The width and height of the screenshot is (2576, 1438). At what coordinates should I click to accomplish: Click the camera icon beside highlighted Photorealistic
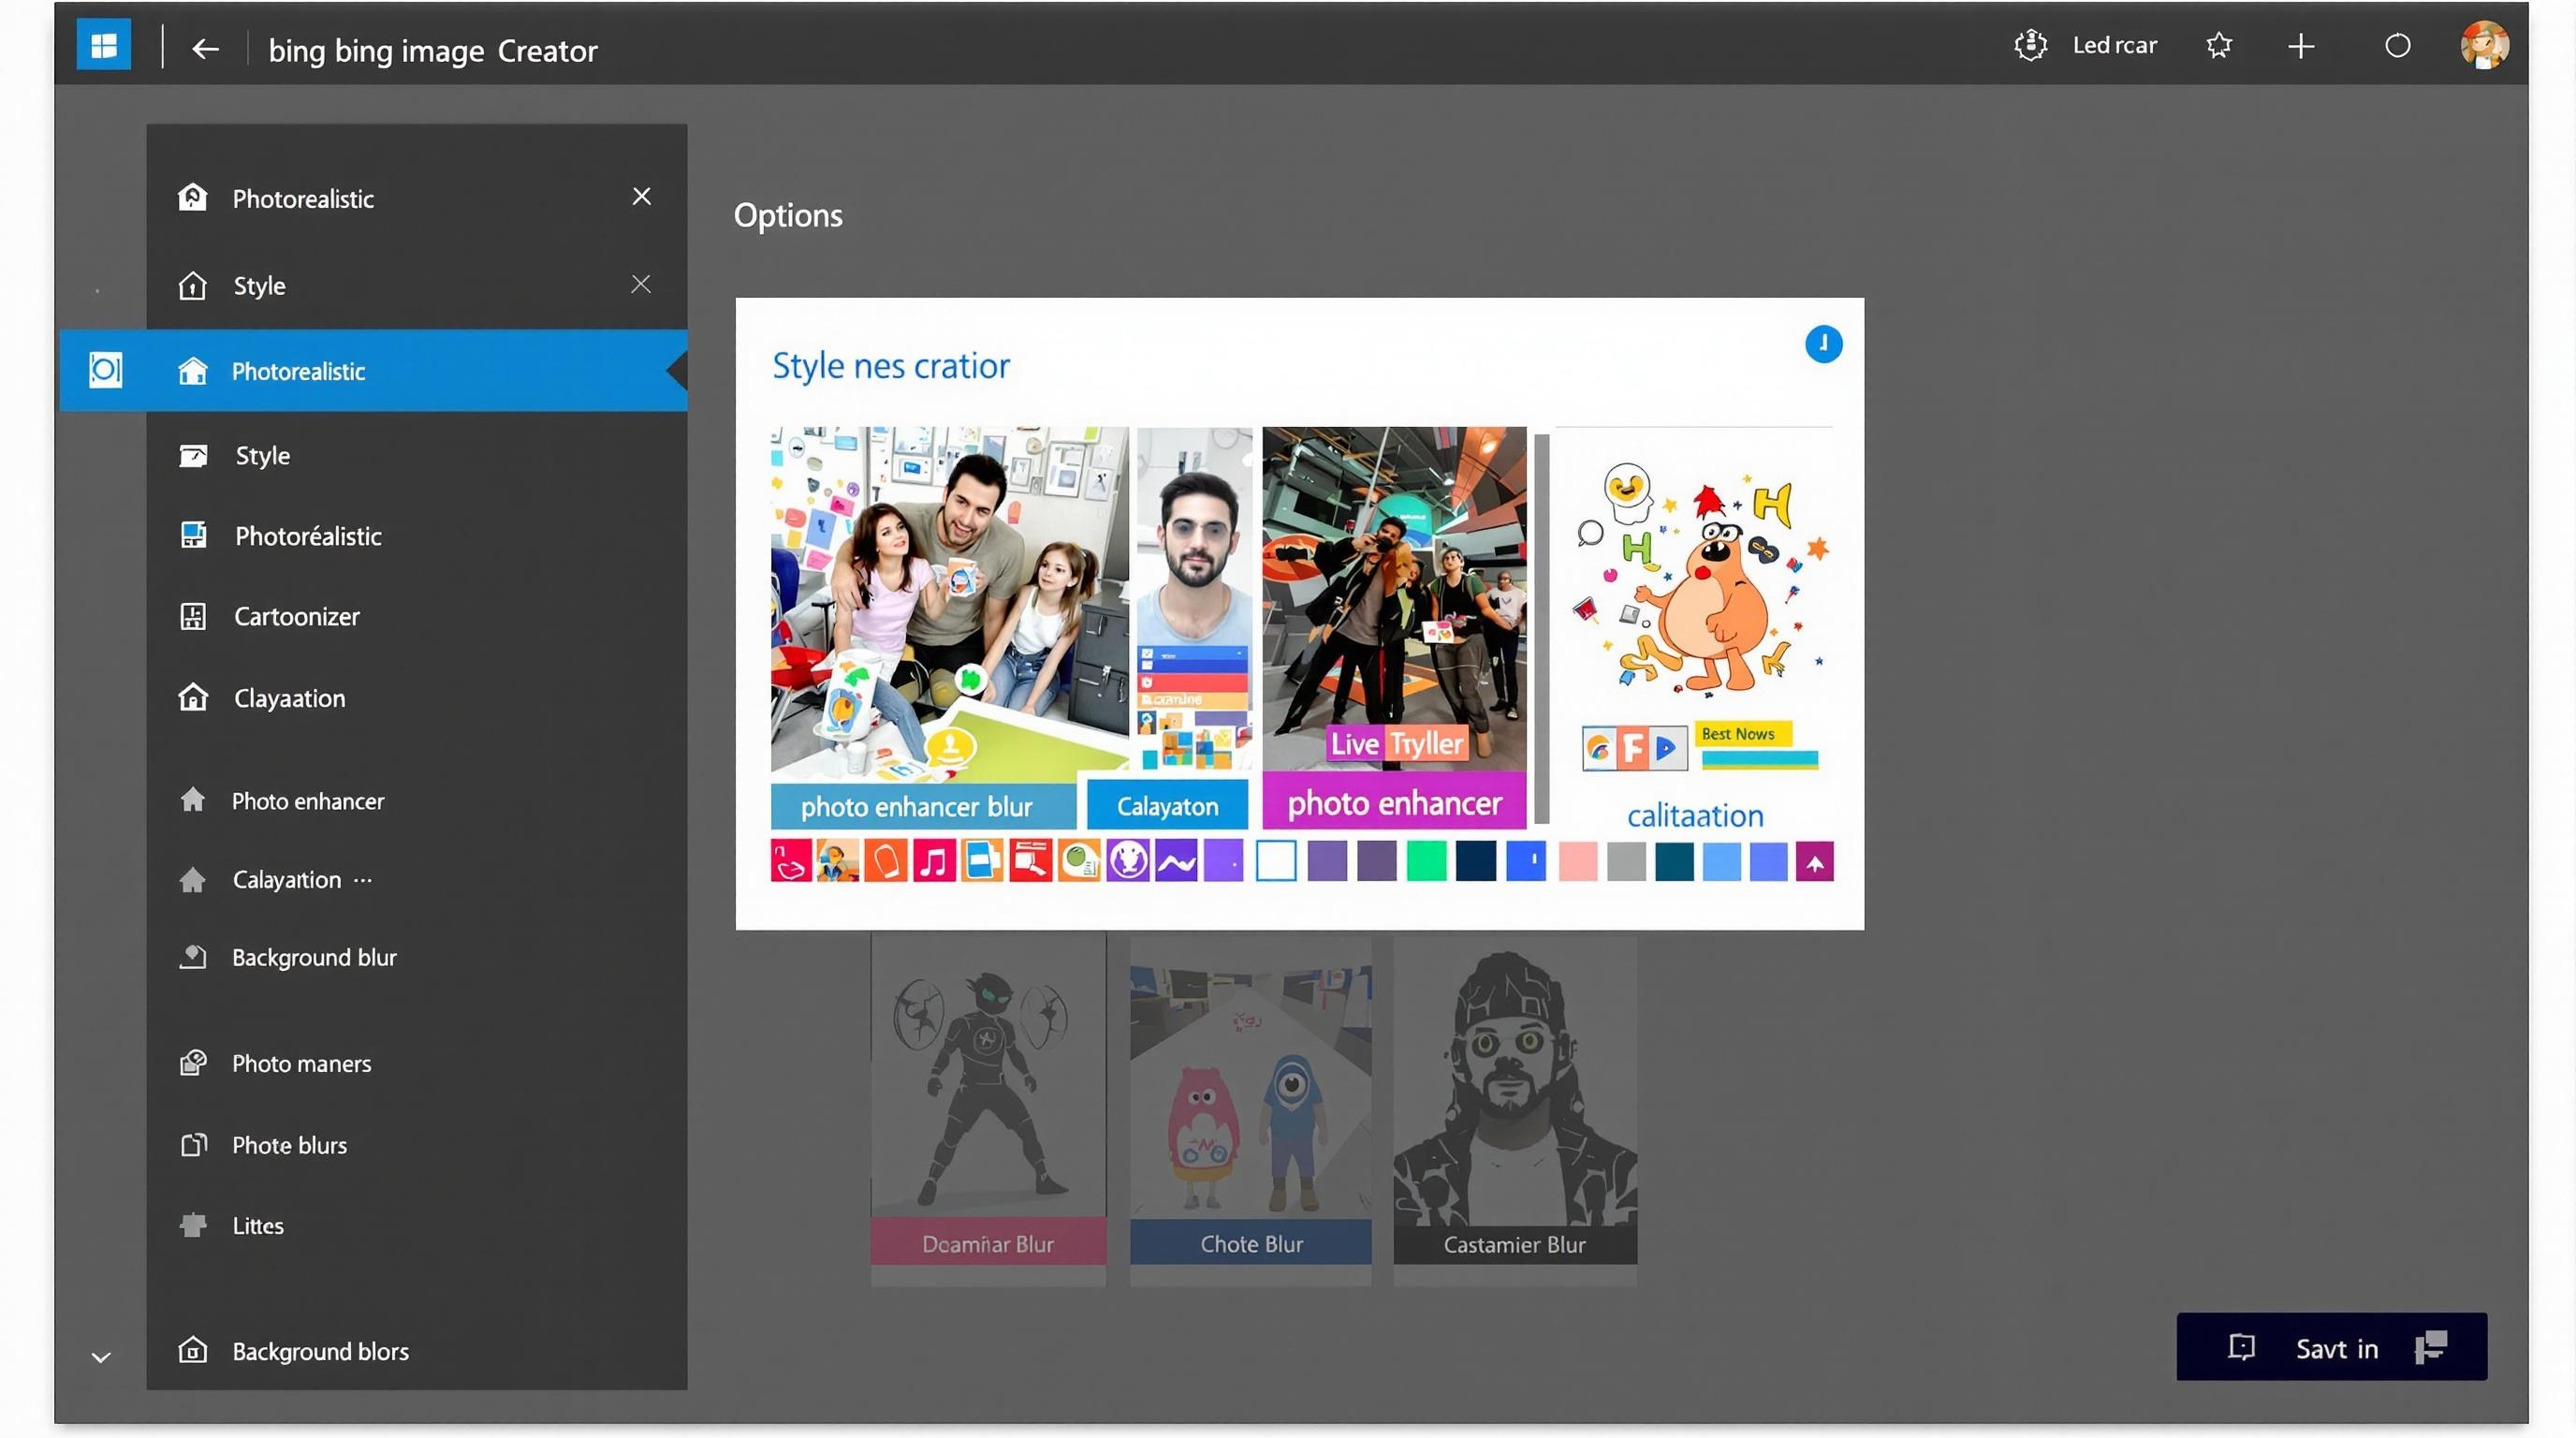(105, 370)
